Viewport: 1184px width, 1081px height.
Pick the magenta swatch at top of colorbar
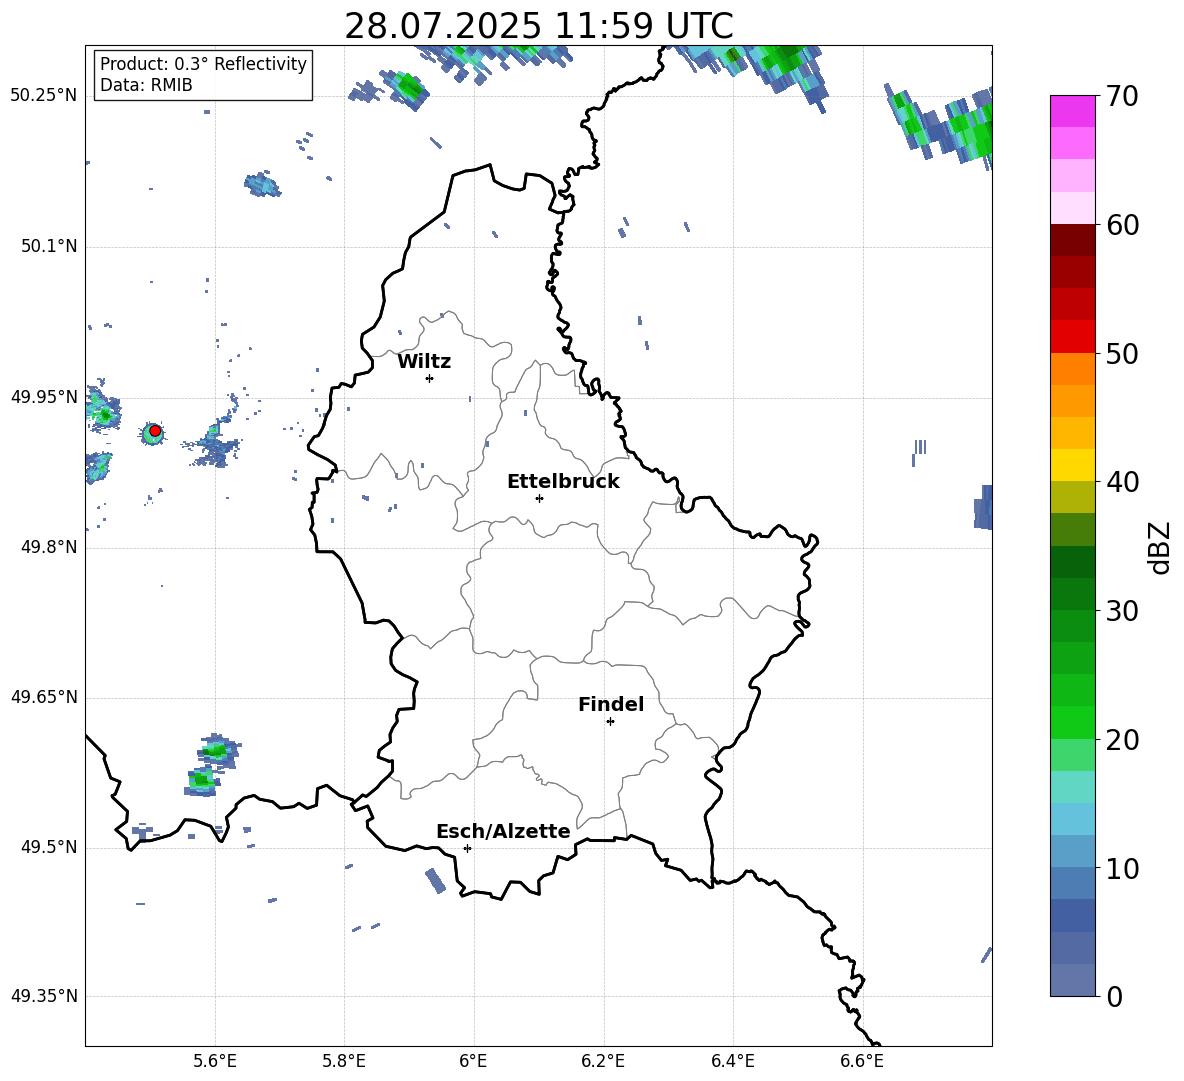coord(1072,111)
